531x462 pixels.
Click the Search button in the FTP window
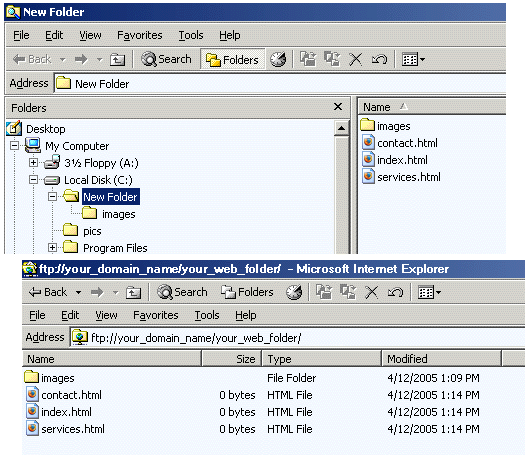182,292
